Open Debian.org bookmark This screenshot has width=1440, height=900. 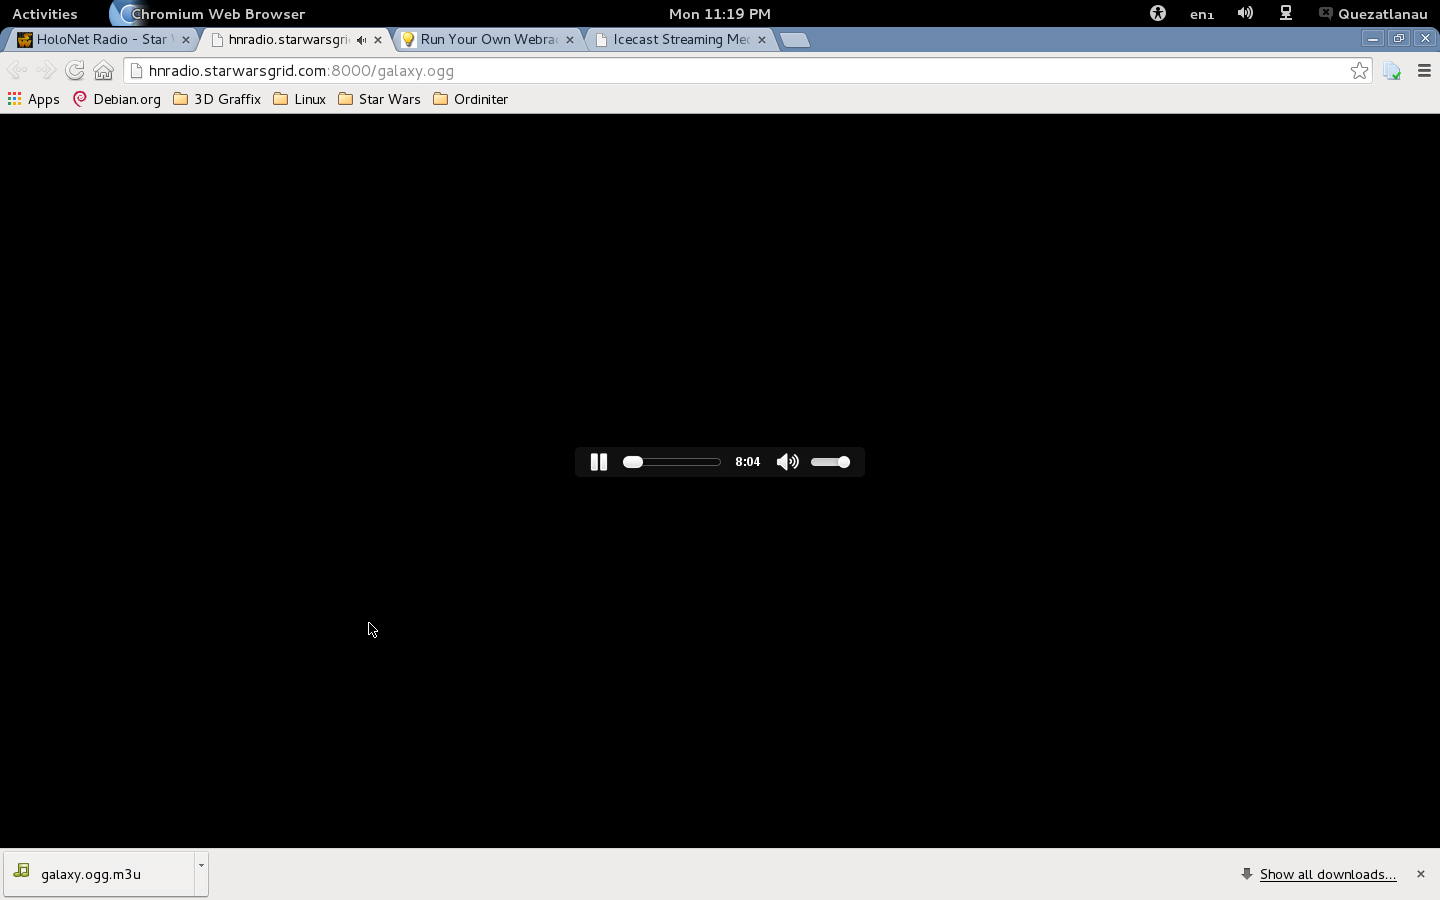(117, 99)
